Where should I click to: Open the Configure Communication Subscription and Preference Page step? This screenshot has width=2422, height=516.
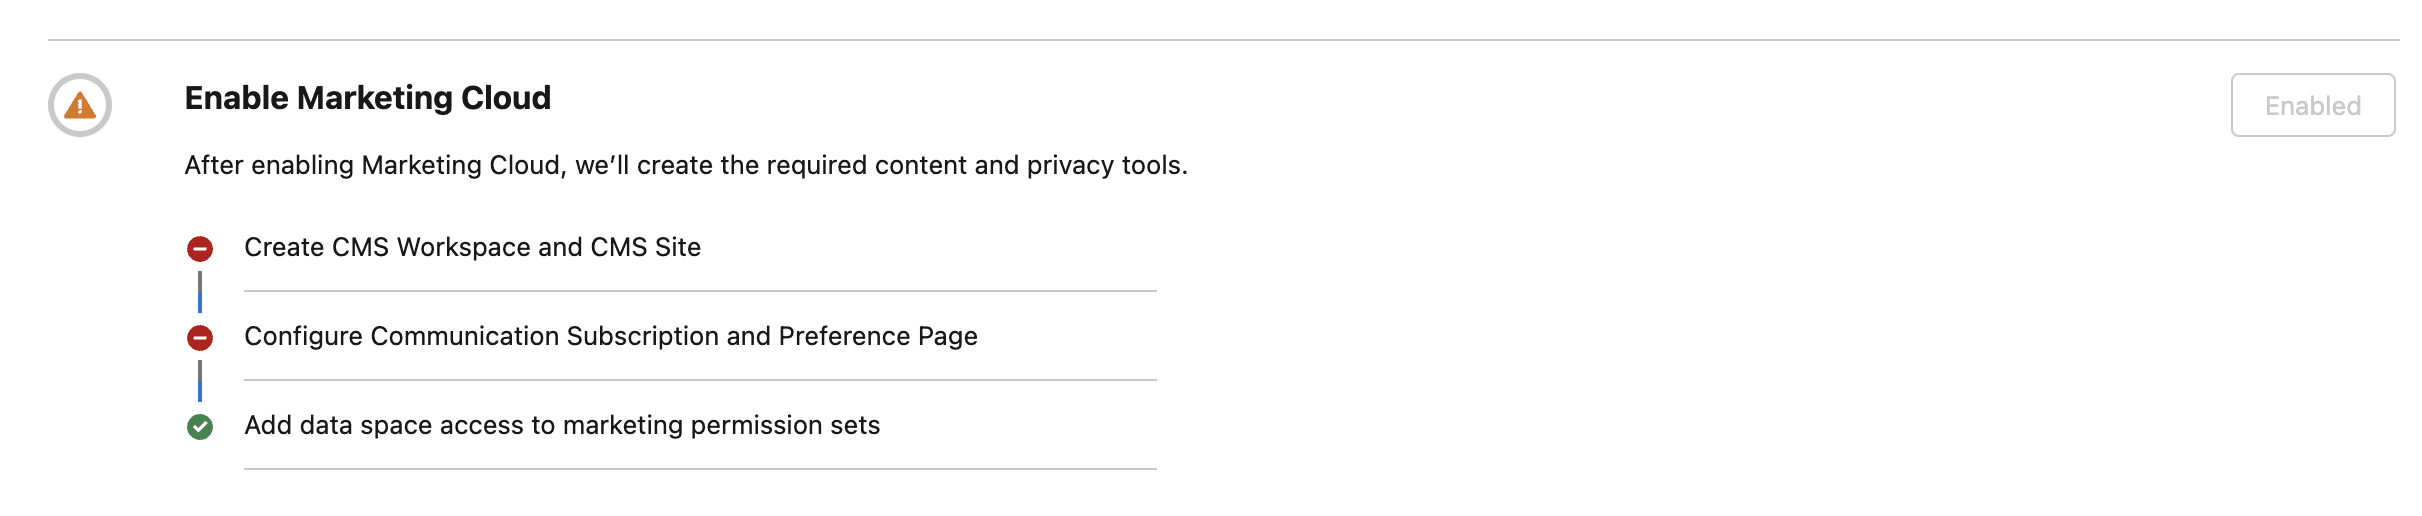click(610, 336)
